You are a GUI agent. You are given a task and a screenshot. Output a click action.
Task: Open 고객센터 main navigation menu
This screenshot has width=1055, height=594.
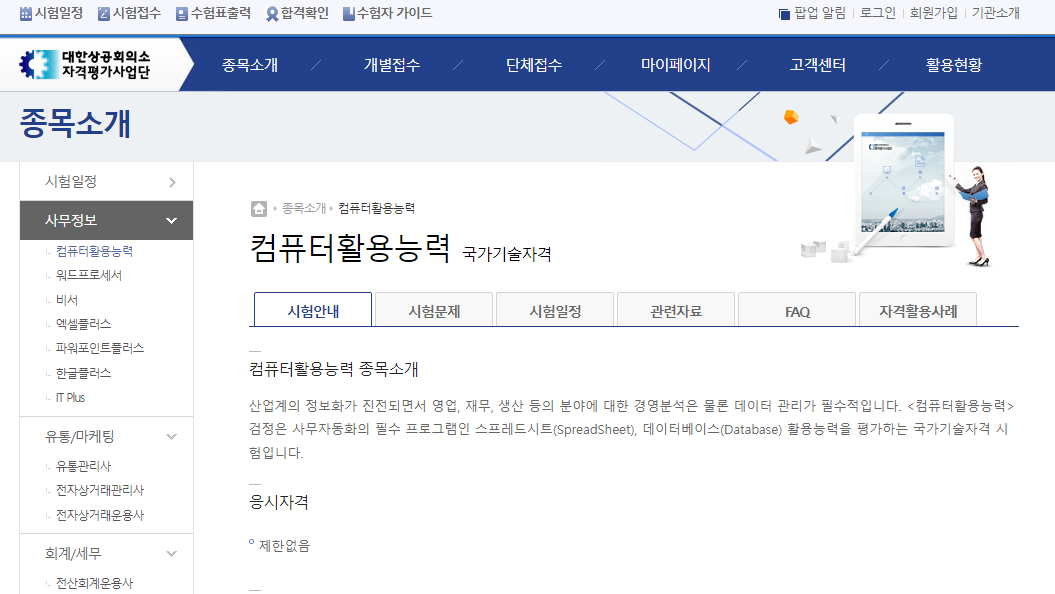pyautogui.click(x=817, y=65)
